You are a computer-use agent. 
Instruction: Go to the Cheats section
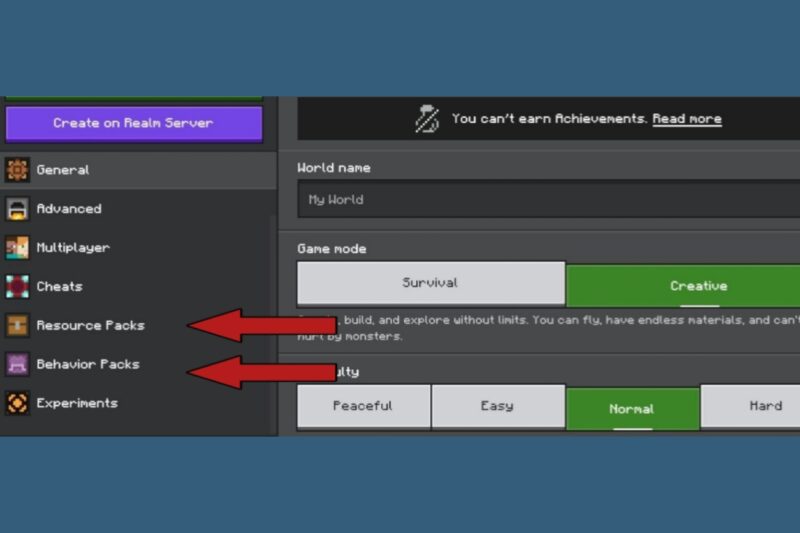click(138, 287)
